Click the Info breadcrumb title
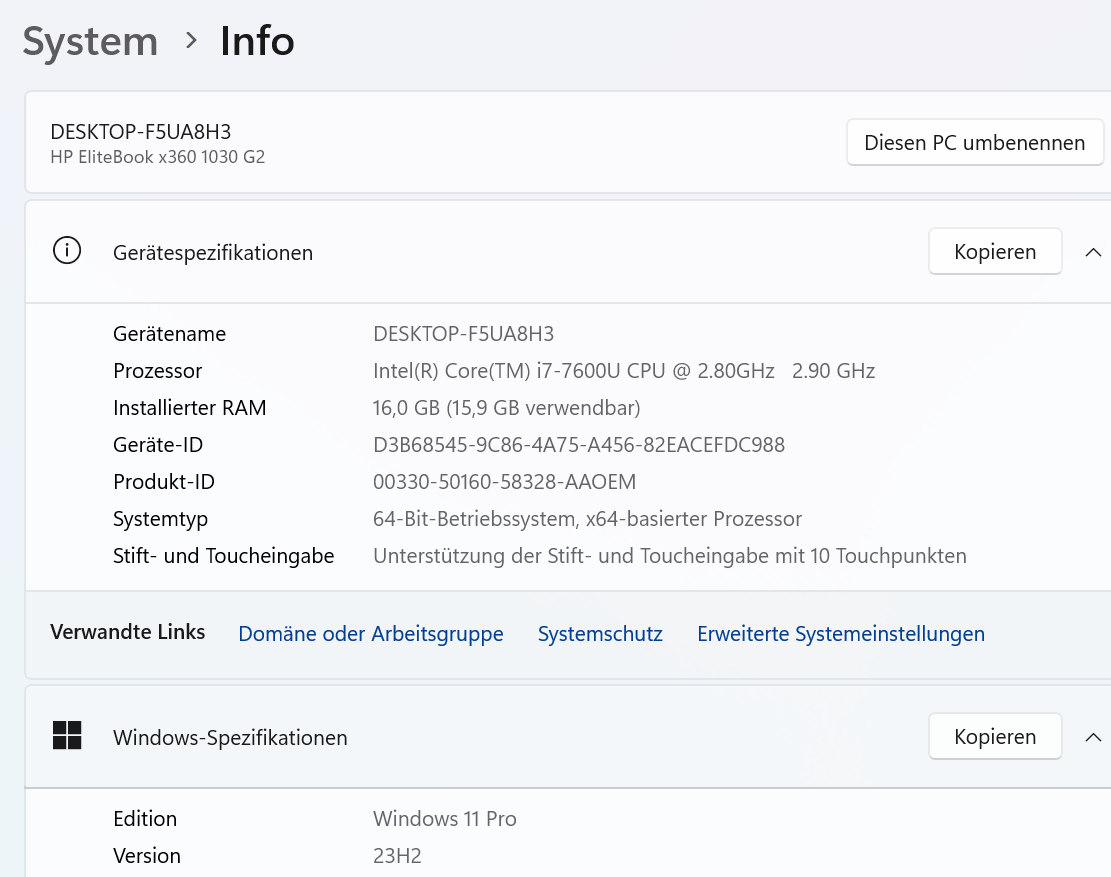 pyautogui.click(x=257, y=41)
